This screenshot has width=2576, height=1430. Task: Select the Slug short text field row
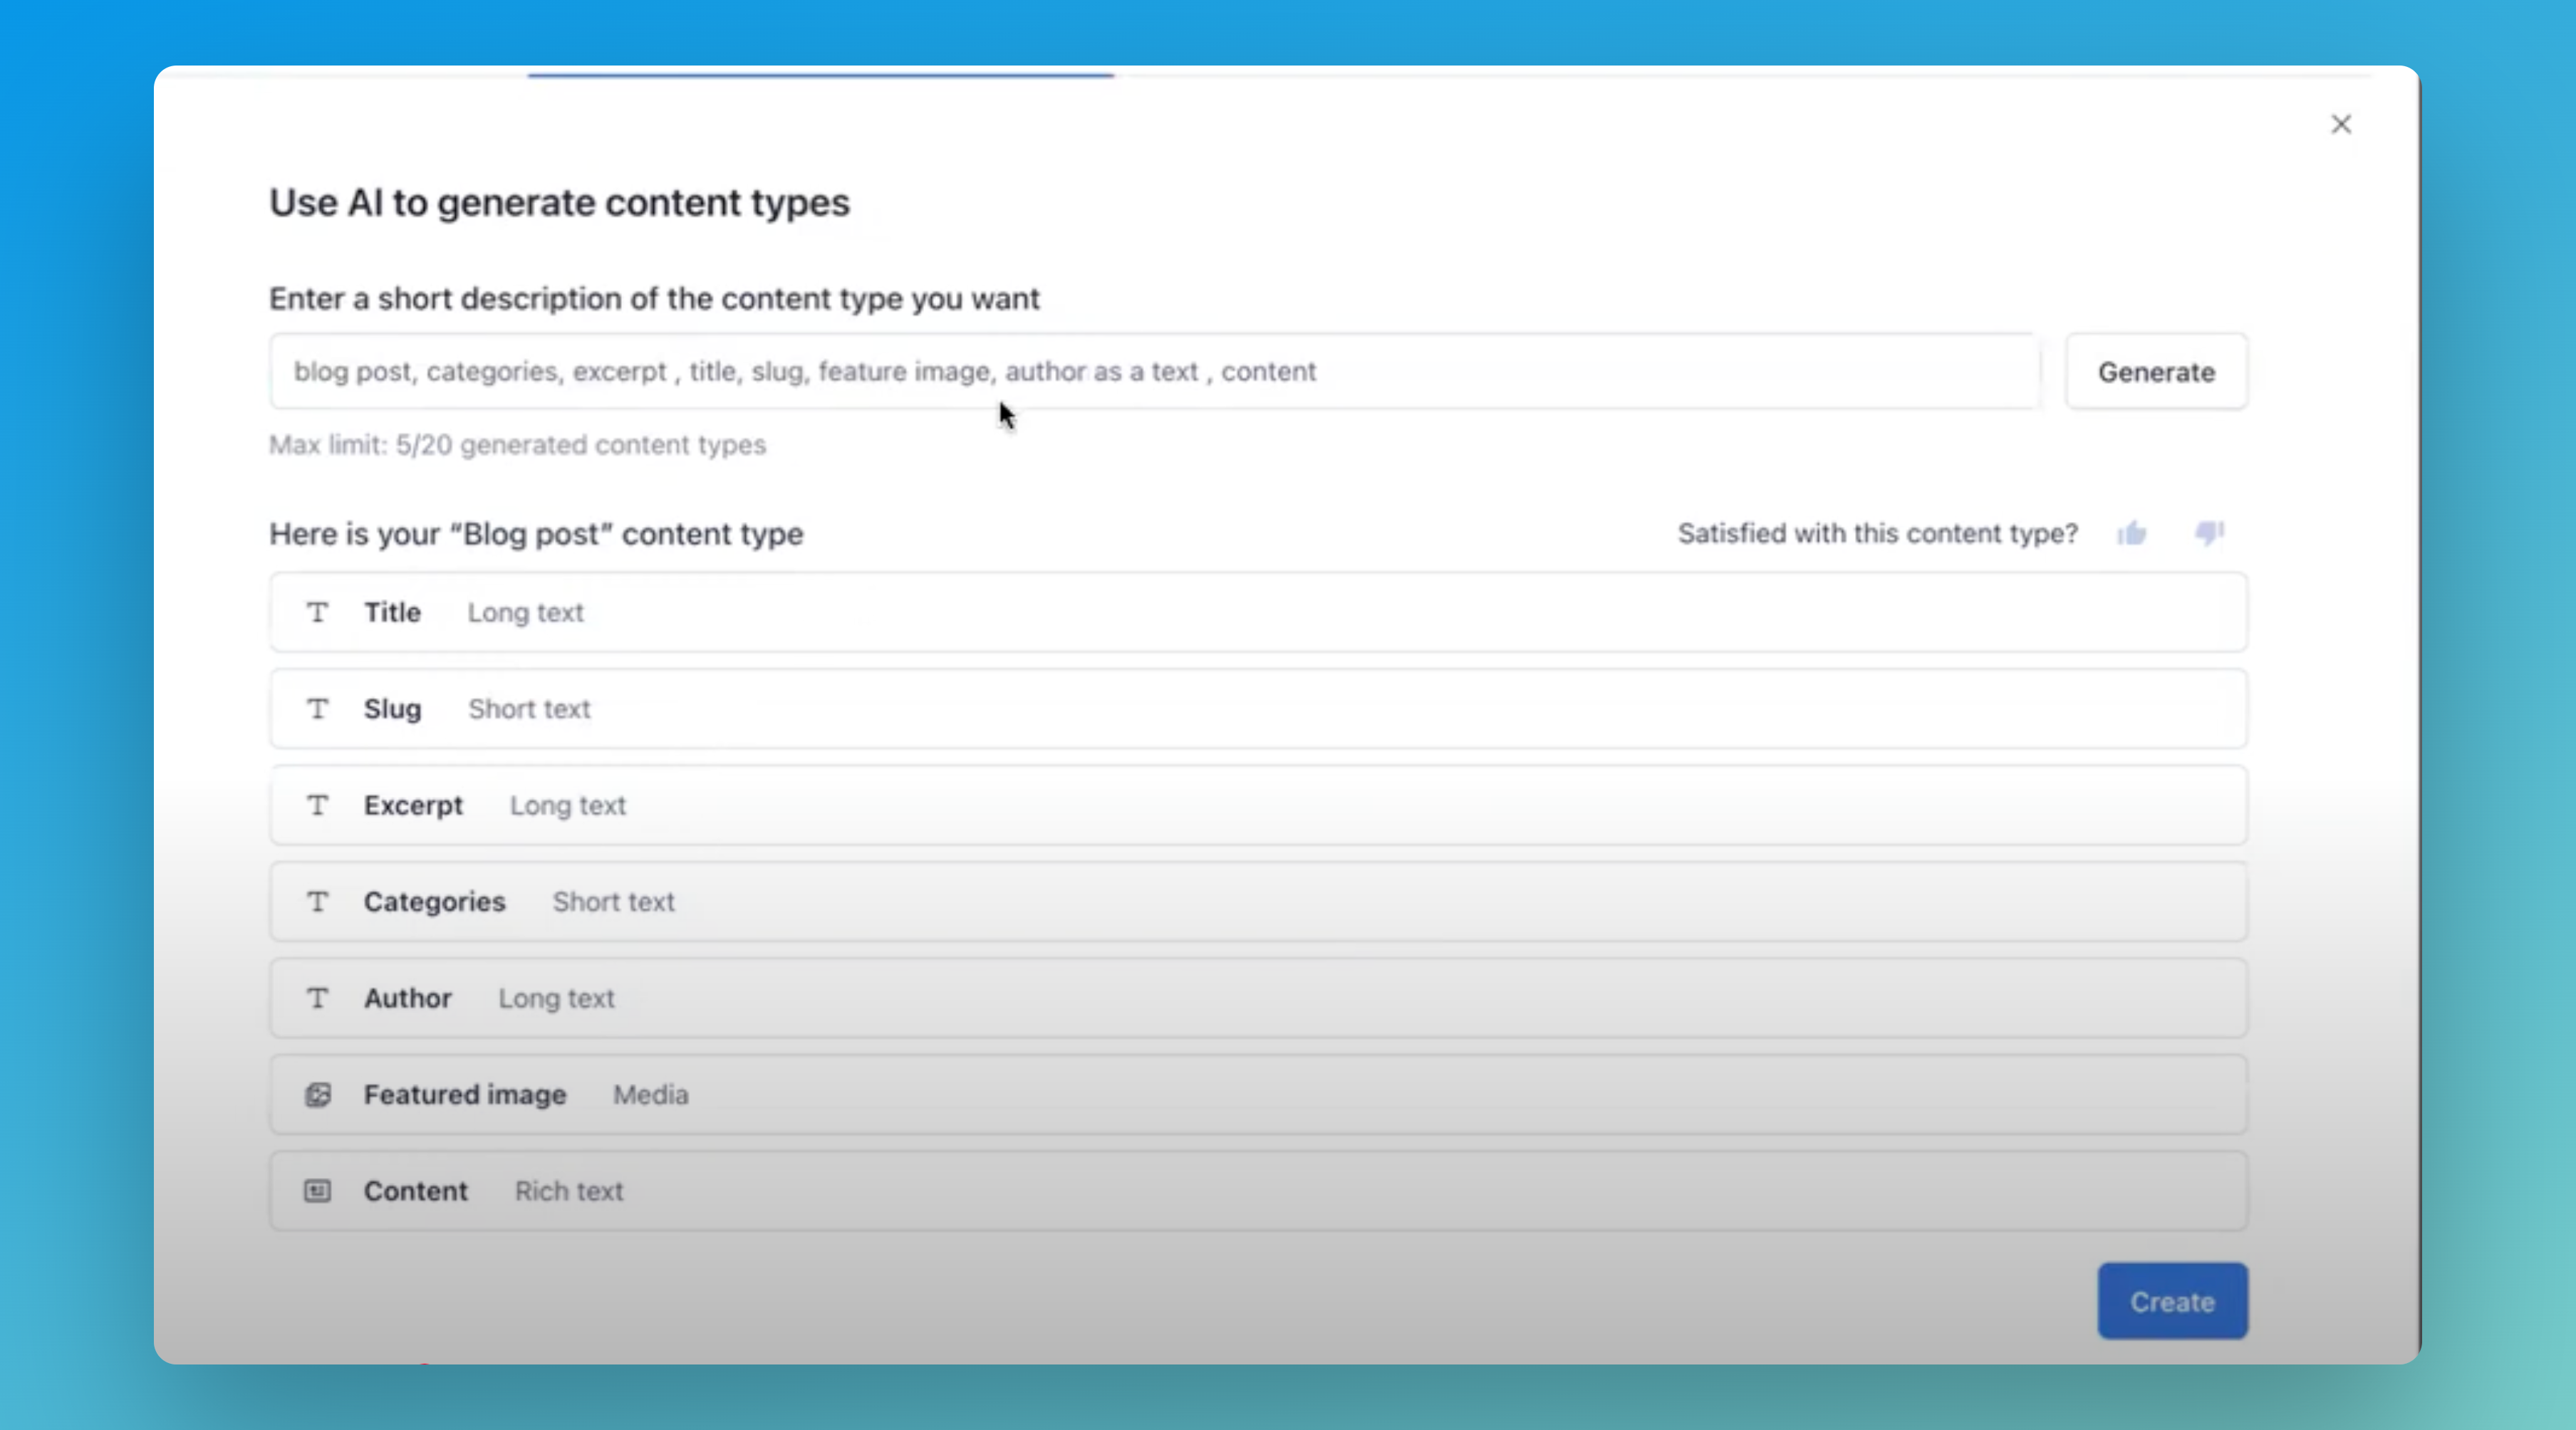(x=1257, y=709)
